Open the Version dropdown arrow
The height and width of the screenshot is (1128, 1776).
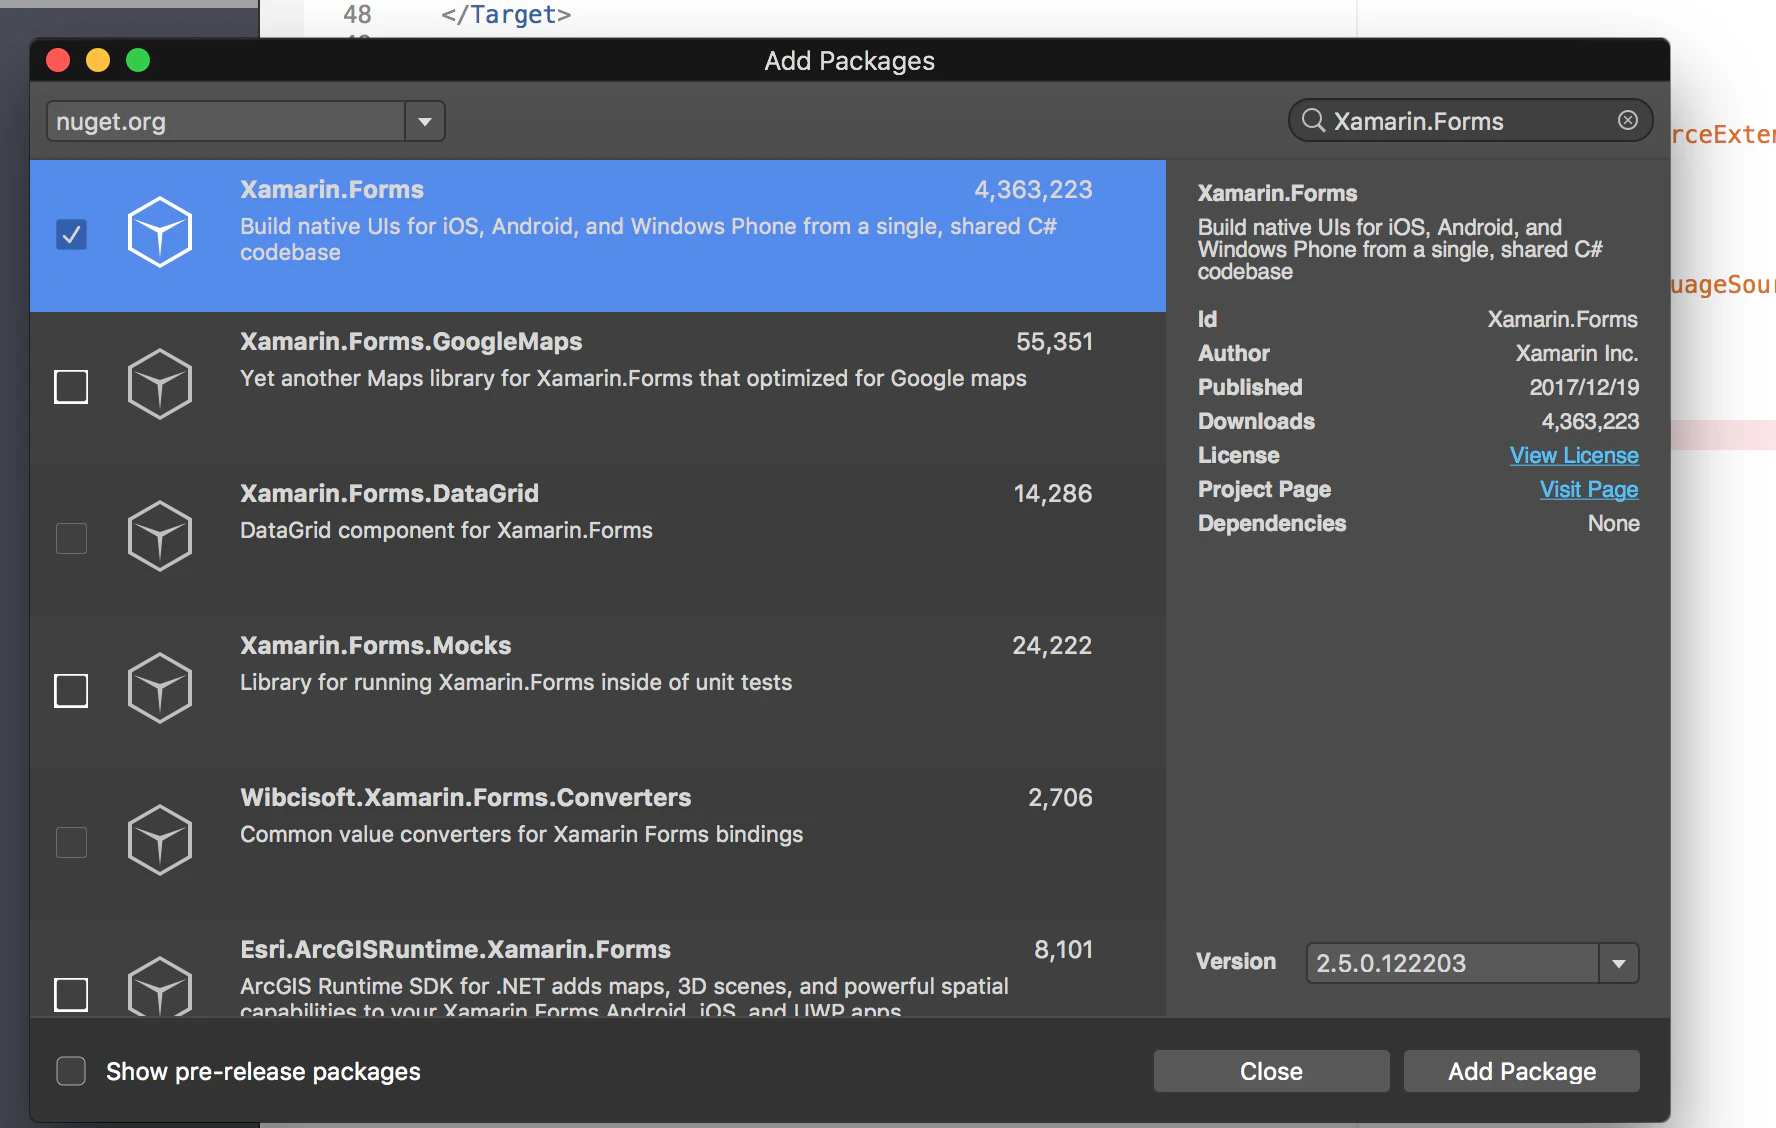pyautogui.click(x=1619, y=963)
